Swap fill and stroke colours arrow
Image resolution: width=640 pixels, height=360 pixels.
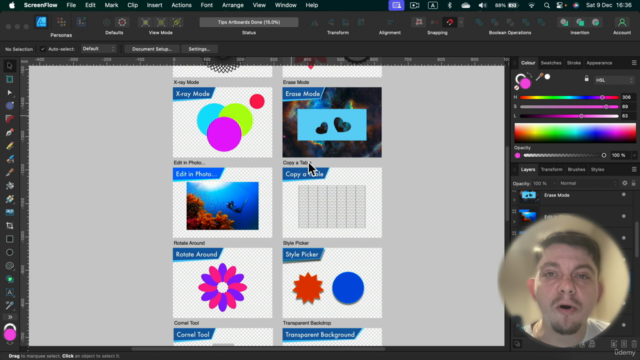click(x=529, y=75)
